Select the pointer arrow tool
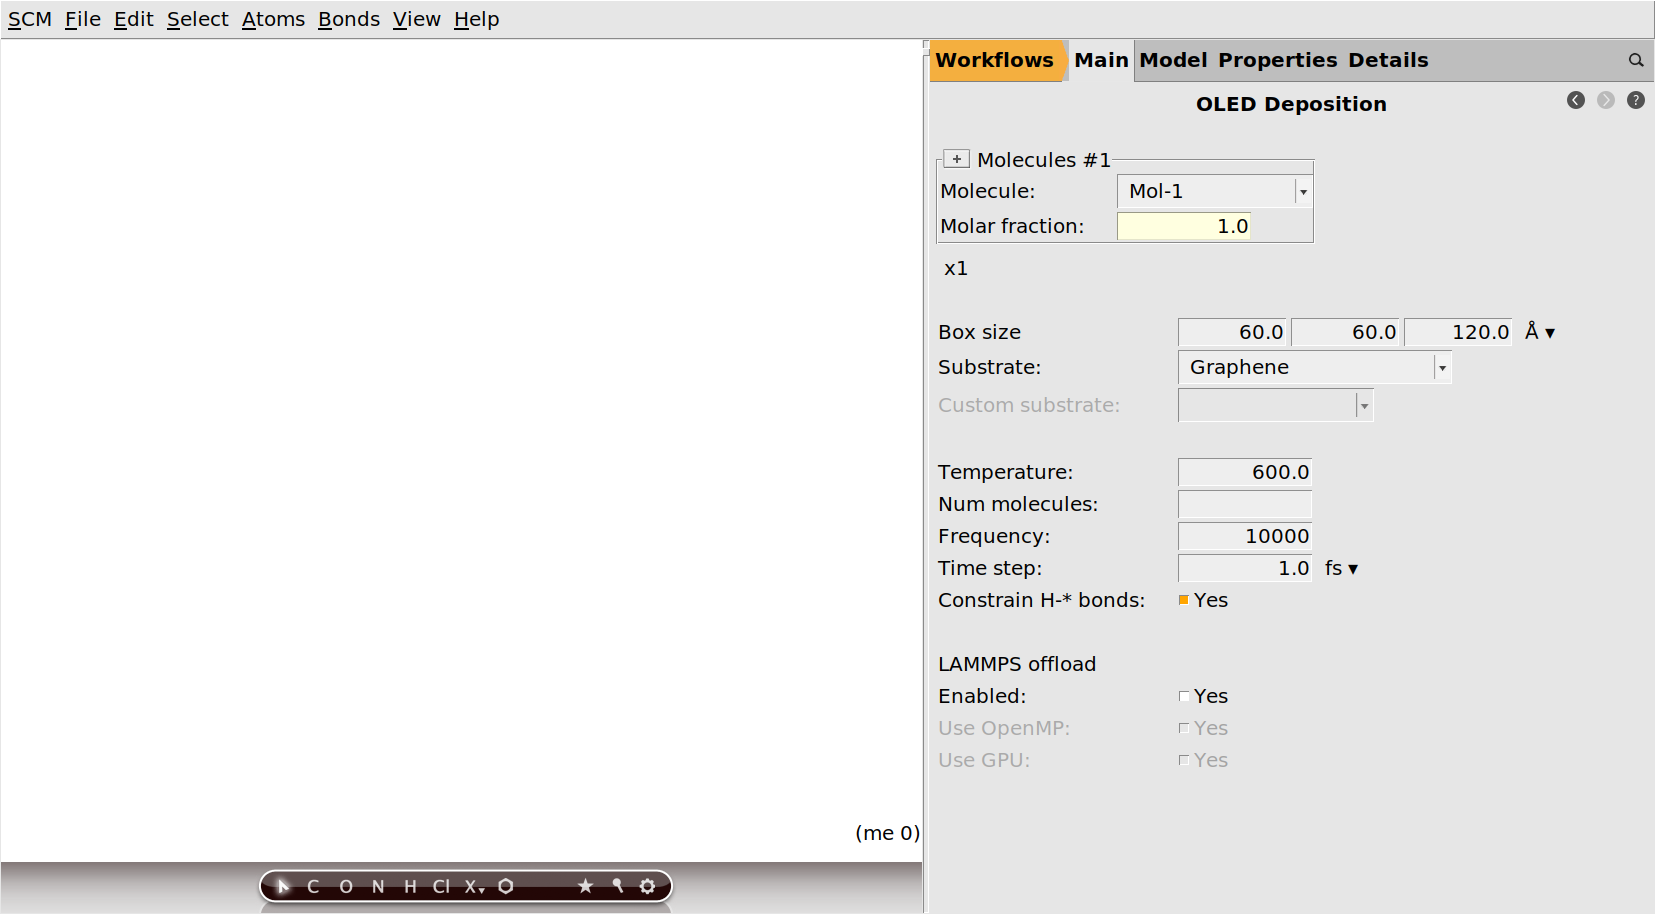The image size is (1655, 914). click(x=283, y=886)
